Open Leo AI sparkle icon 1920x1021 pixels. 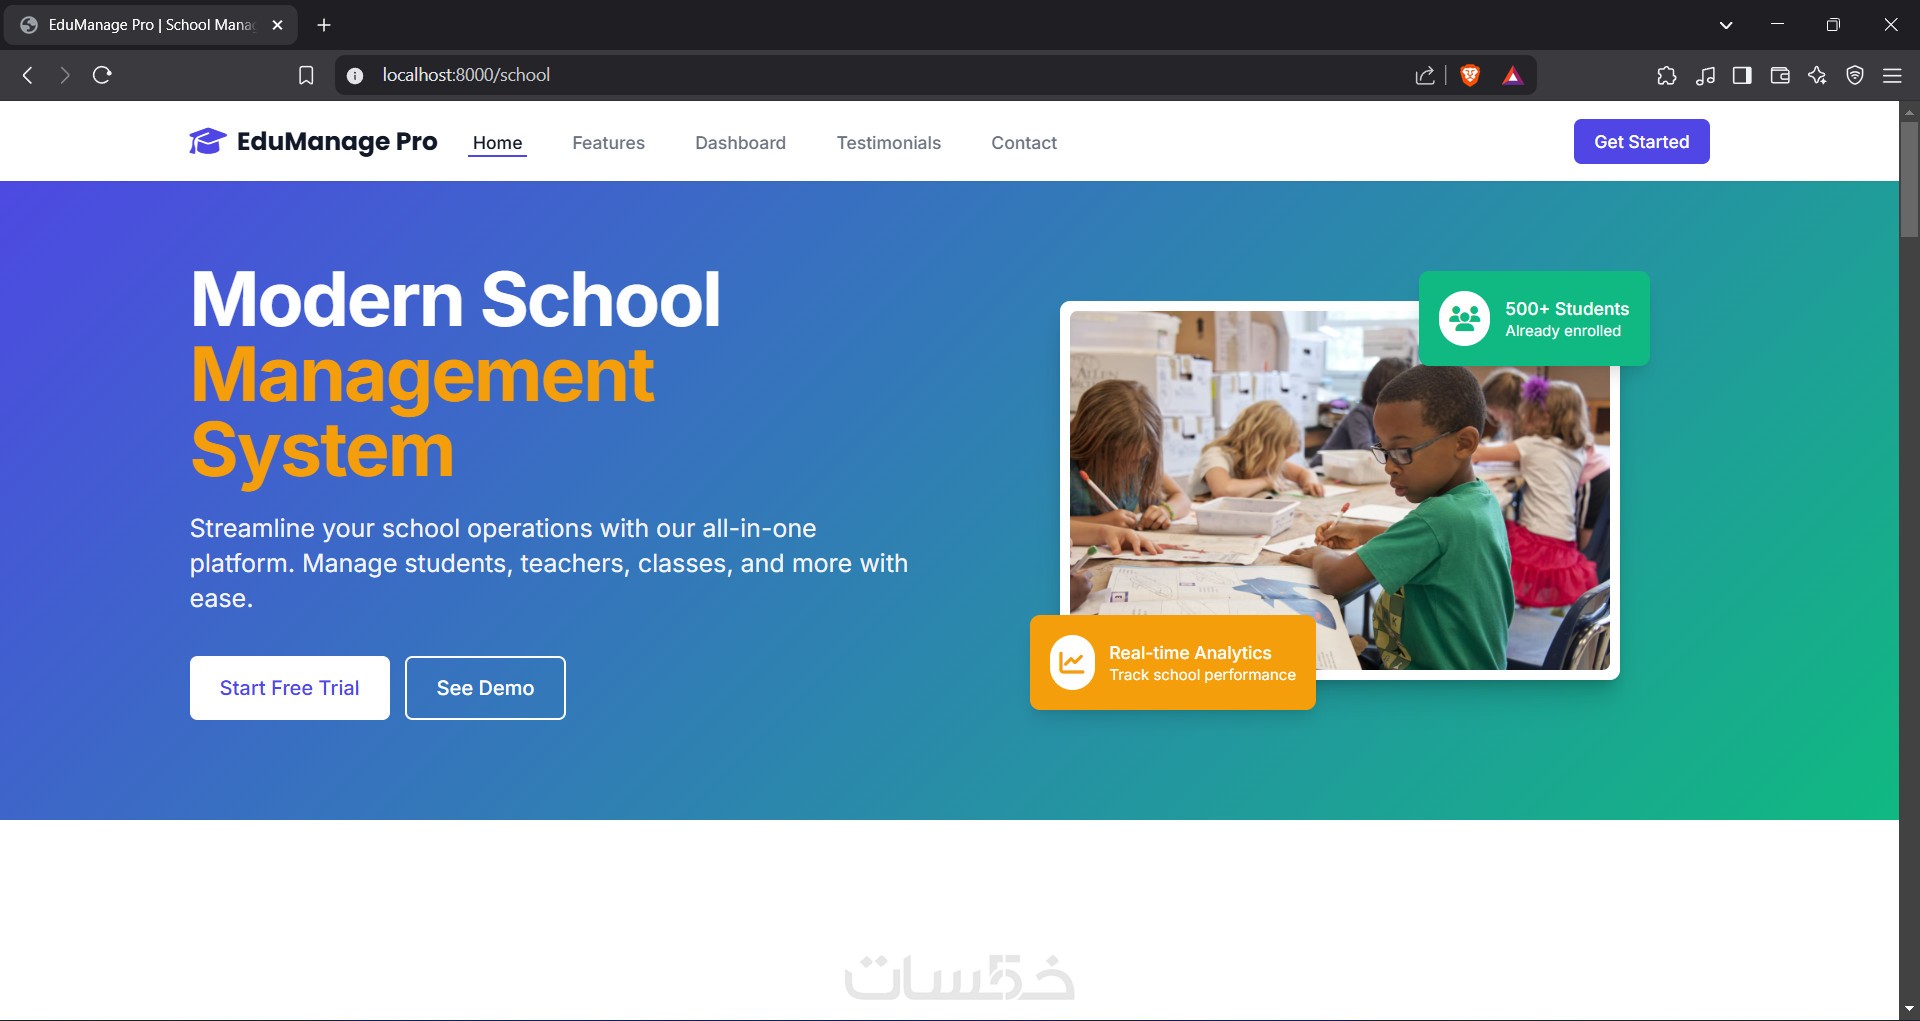pyautogui.click(x=1817, y=75)
